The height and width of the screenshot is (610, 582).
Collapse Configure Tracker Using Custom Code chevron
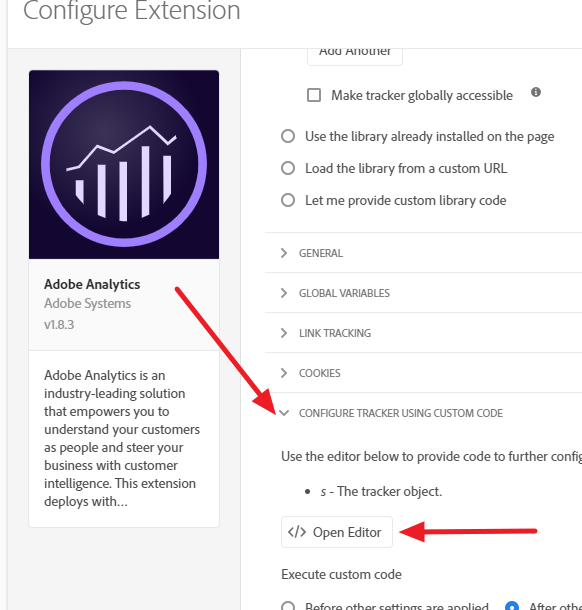[x=284, y=413]
